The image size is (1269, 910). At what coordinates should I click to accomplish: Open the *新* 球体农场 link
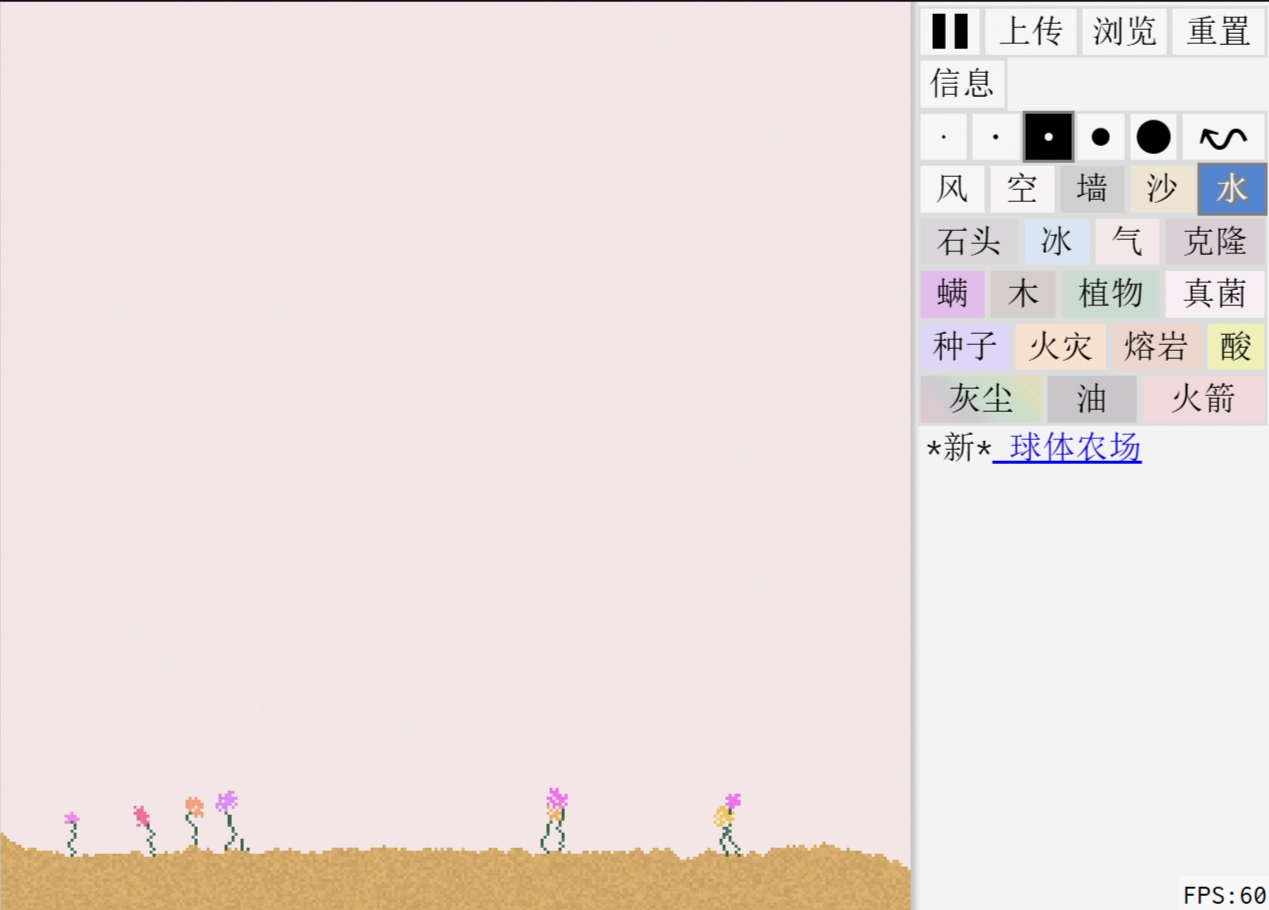1068,448
